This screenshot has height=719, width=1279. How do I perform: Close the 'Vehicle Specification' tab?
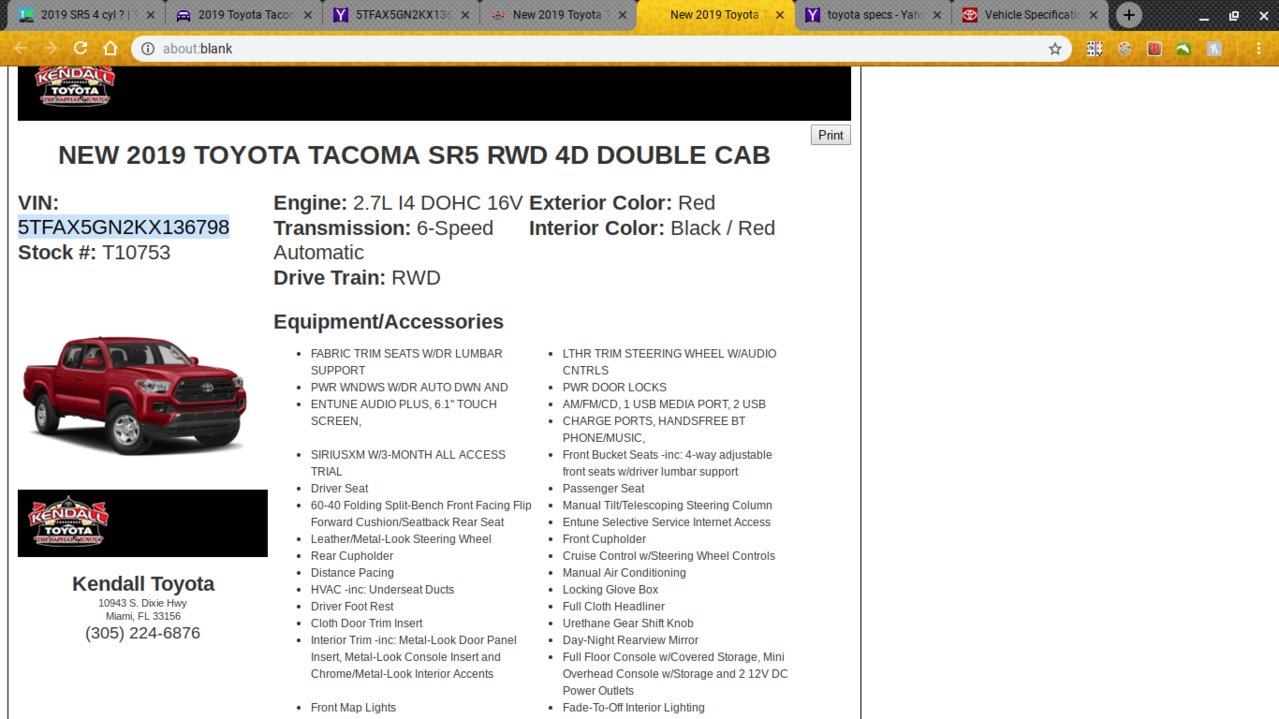[x=1093, y=15]
